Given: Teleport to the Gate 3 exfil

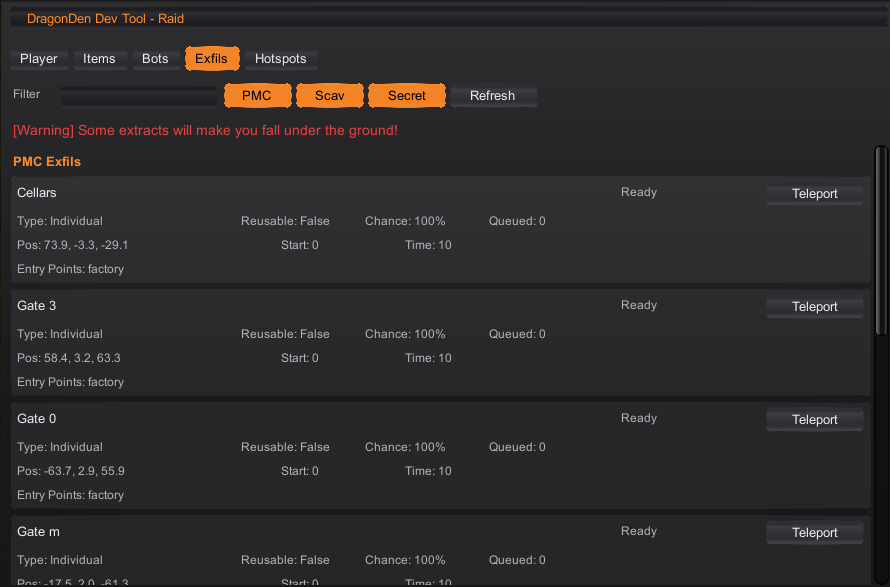Looking at the screenshot, I should 815,307.
